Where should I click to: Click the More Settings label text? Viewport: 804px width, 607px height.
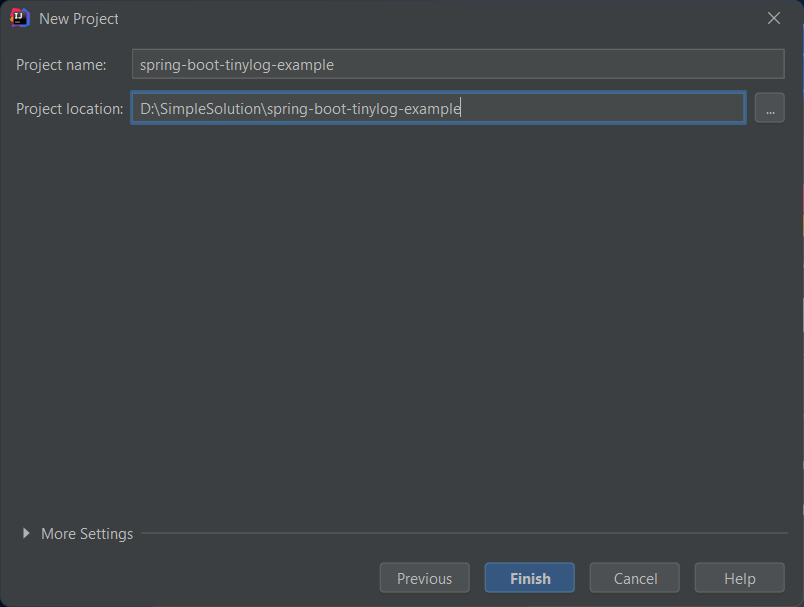click(x=86, y=534)
